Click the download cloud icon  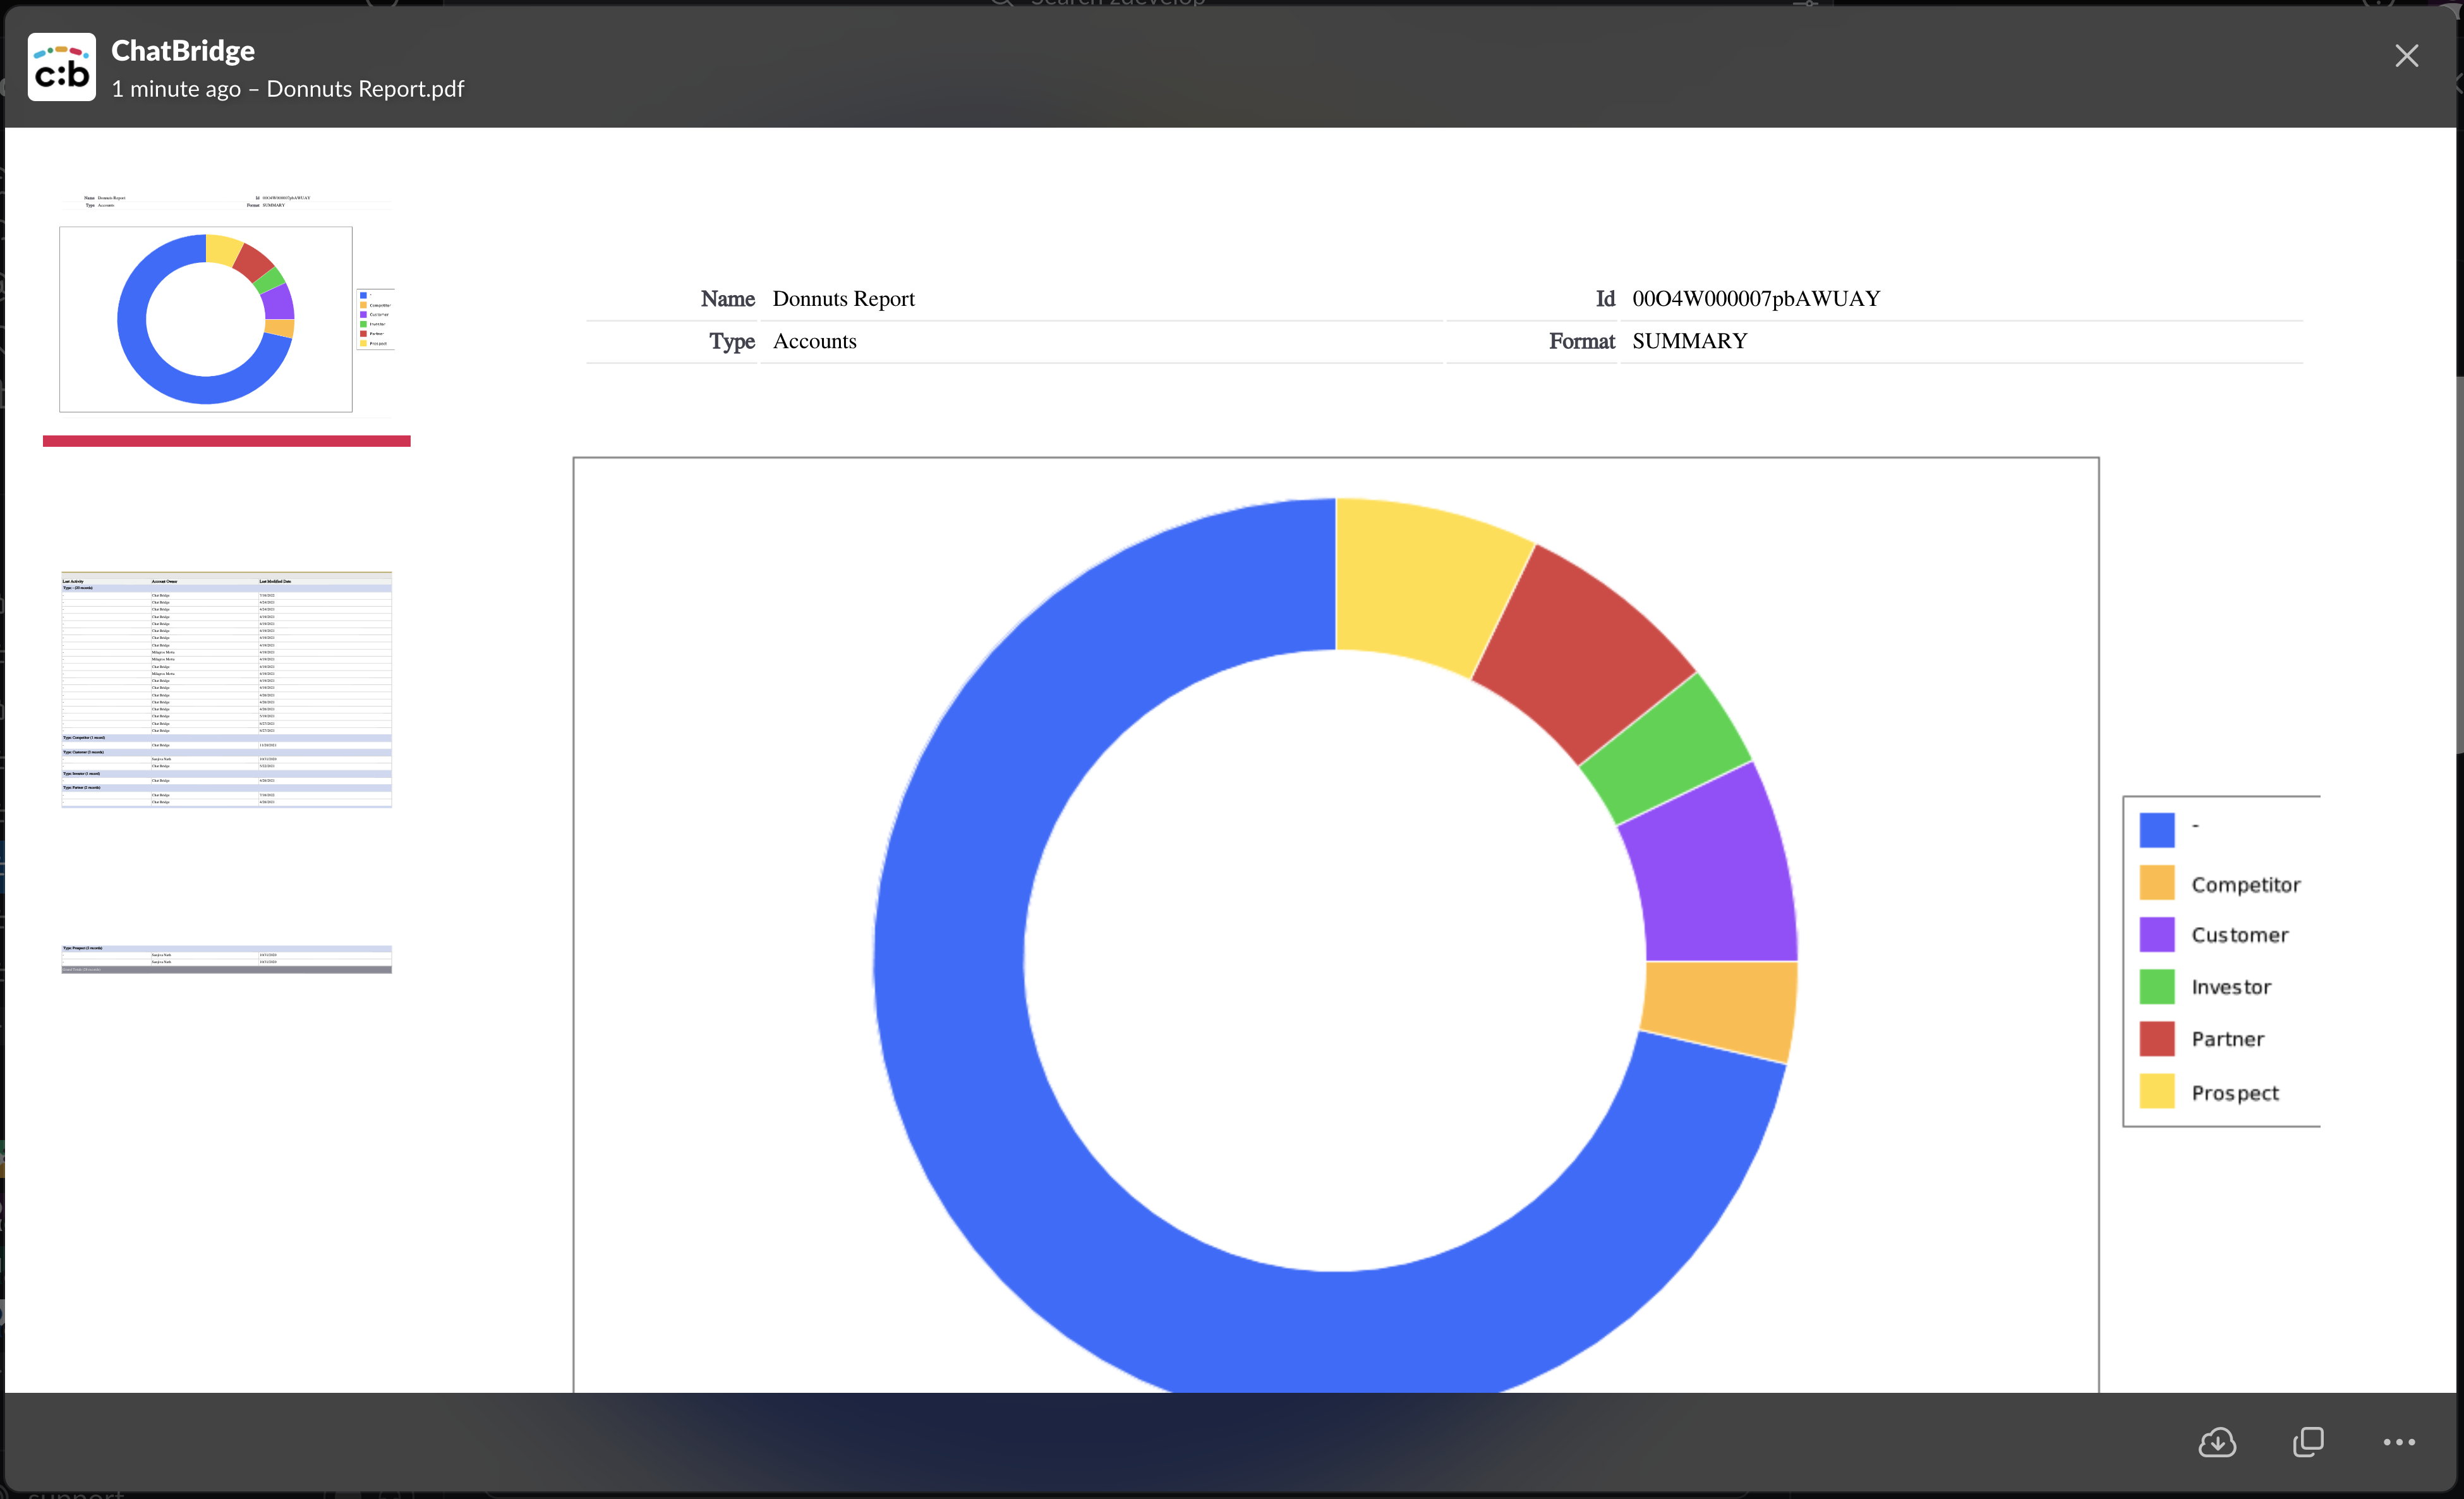2217,1442
